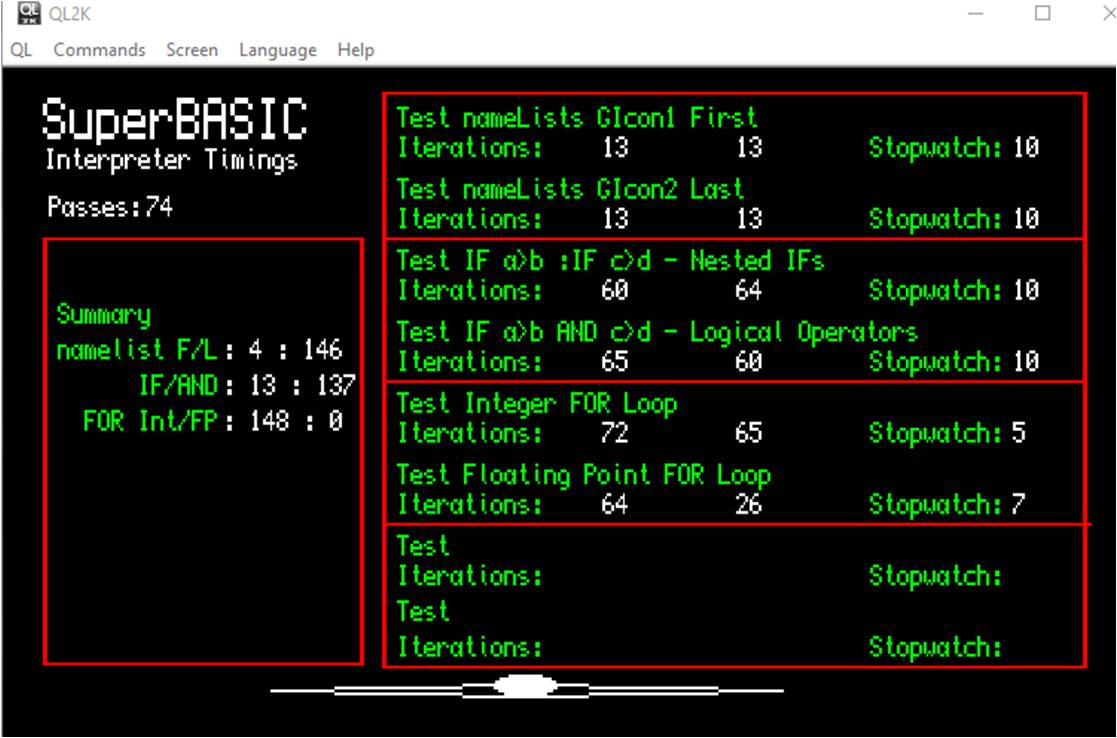This screenshot has width=1117, height=738.
Task: Open the QL menu
Action: (x=21, y=50)
